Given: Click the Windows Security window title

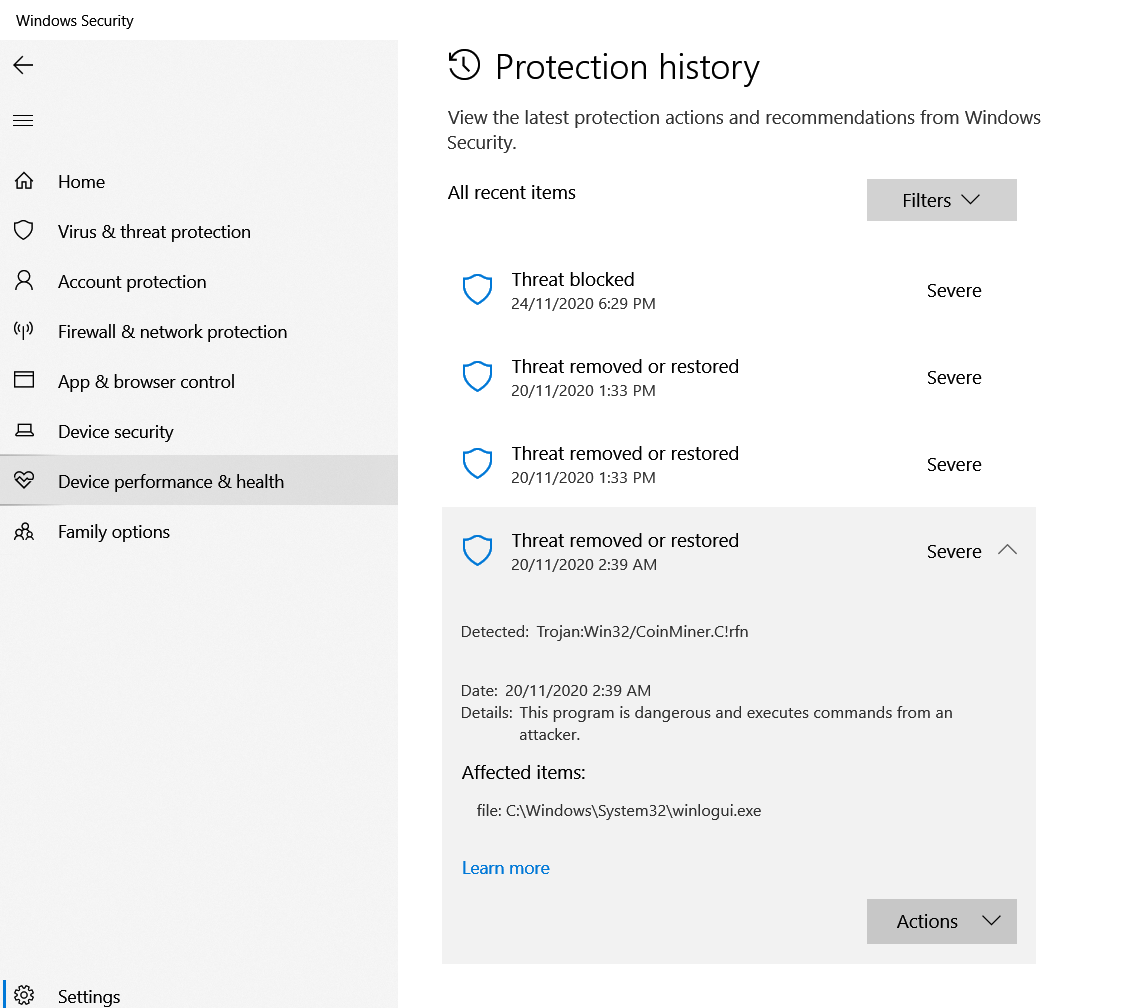Looking at the screenshot, I should (75, 20).
